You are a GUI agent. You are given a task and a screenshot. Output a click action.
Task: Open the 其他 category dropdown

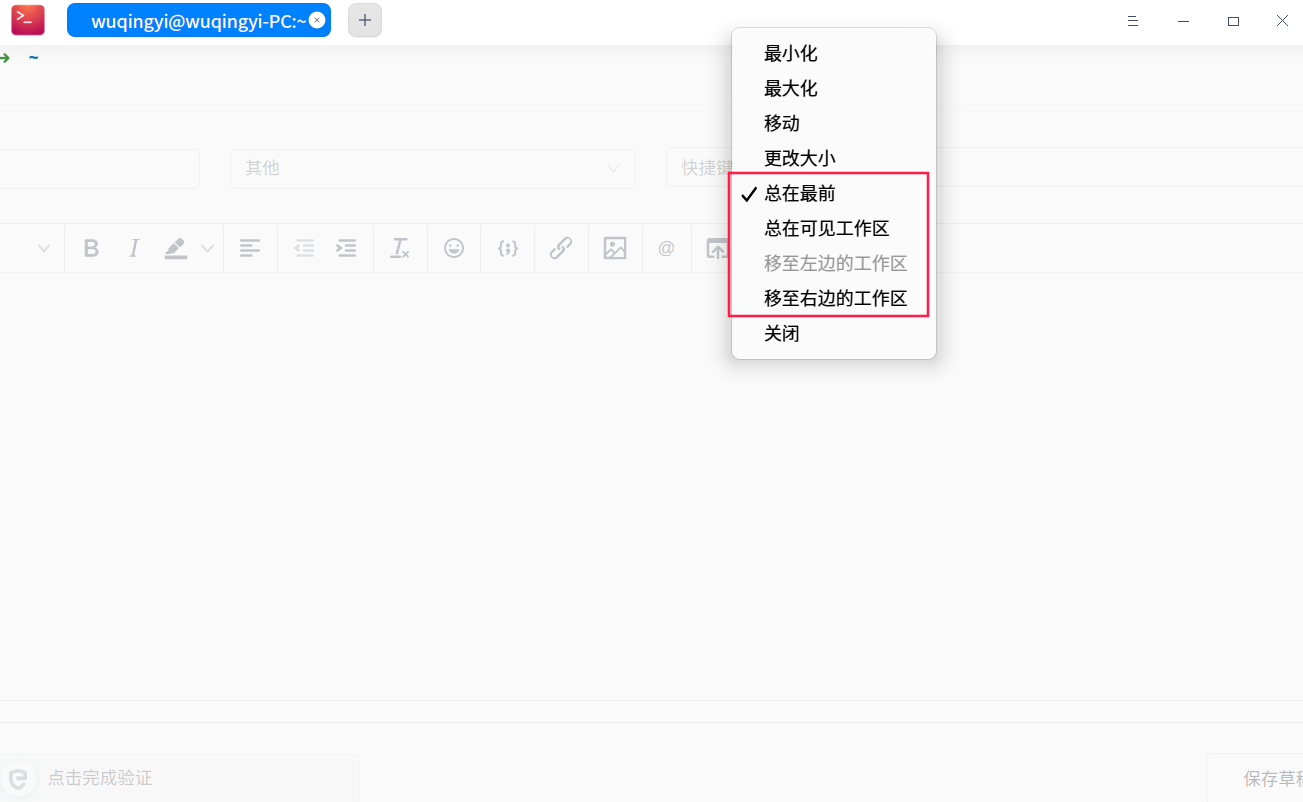433,168
